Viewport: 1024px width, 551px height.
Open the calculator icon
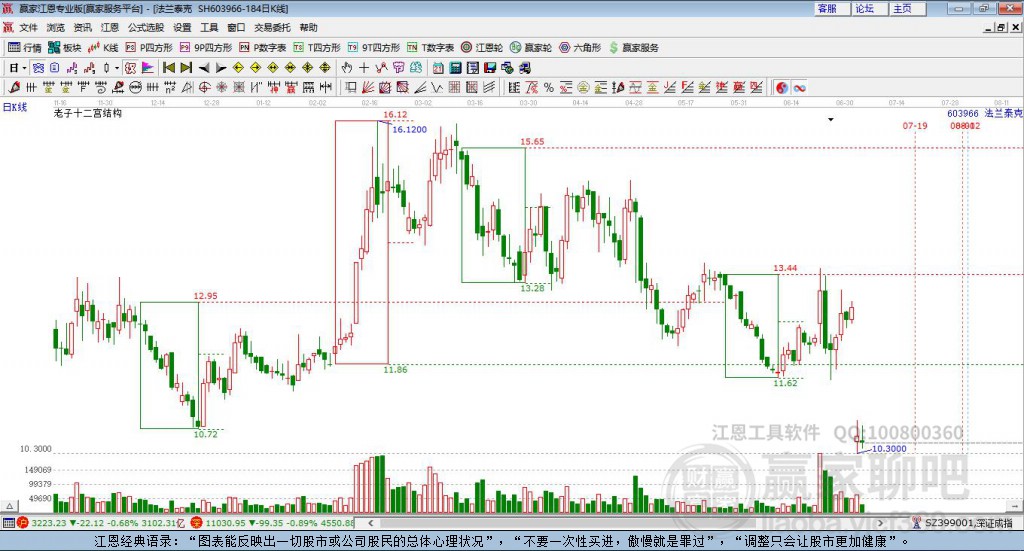pos(455,68)
